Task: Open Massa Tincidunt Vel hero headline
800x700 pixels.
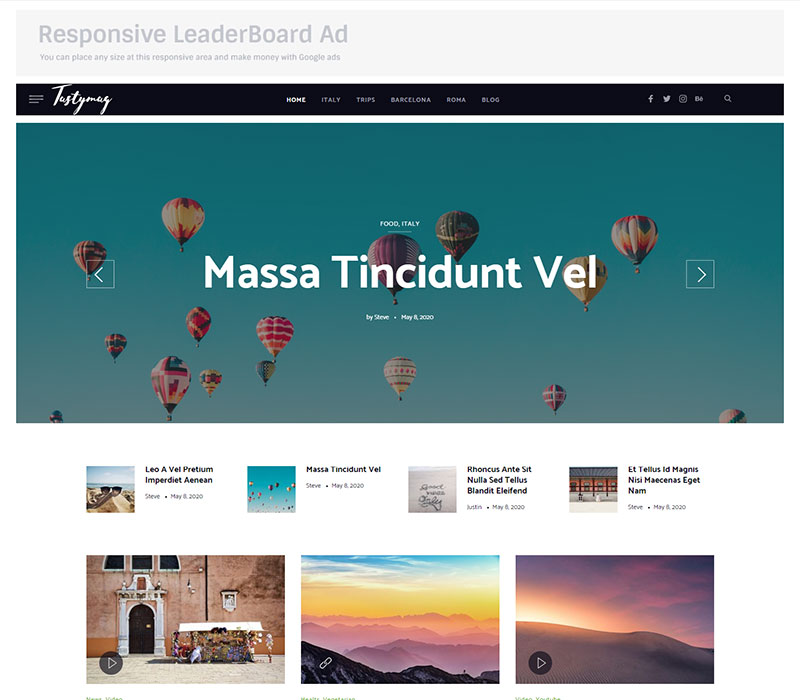Action: click(x=400, y=272)
